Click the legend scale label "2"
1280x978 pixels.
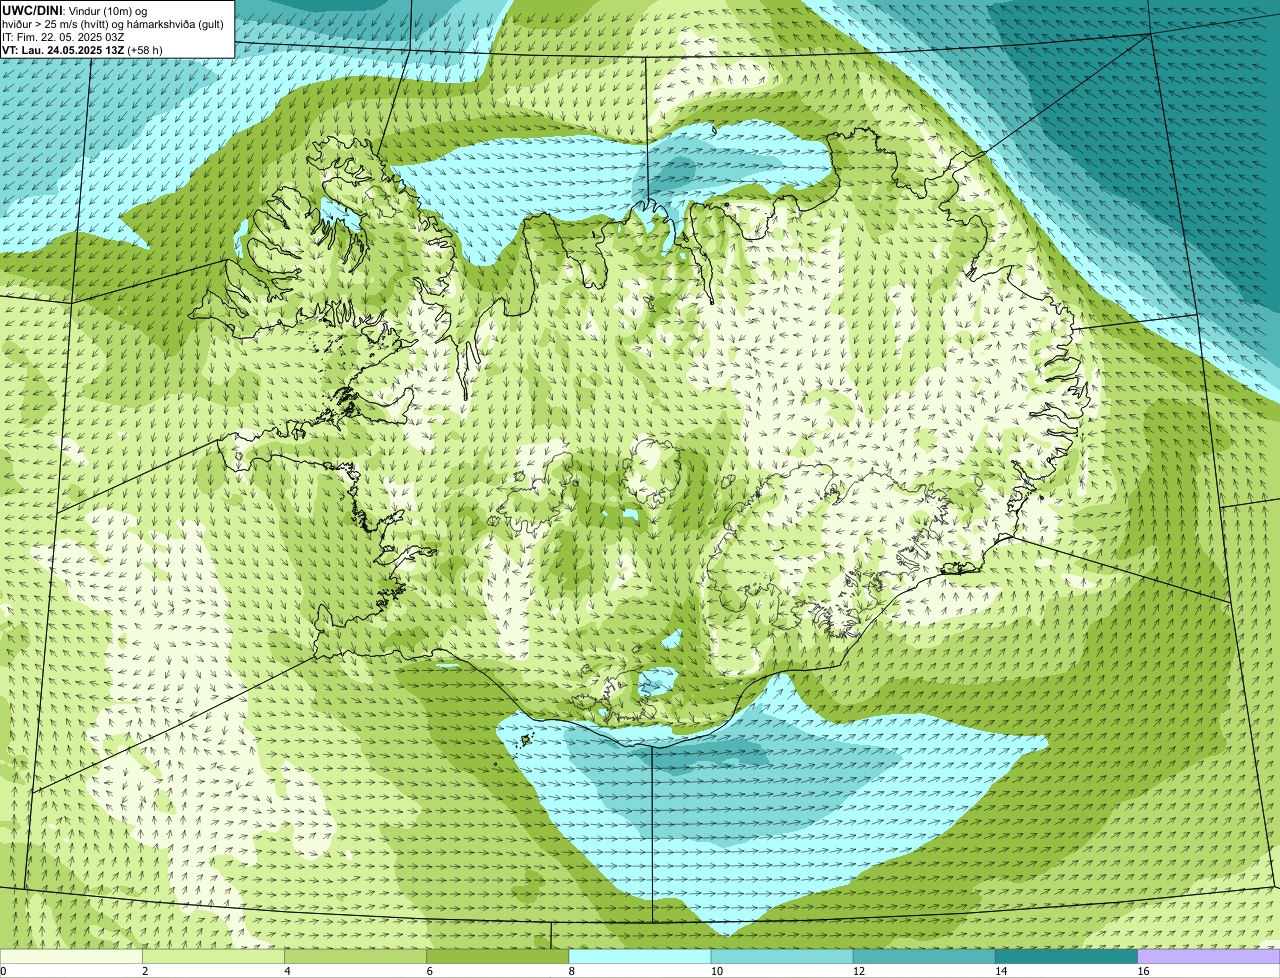coord(145,971)
